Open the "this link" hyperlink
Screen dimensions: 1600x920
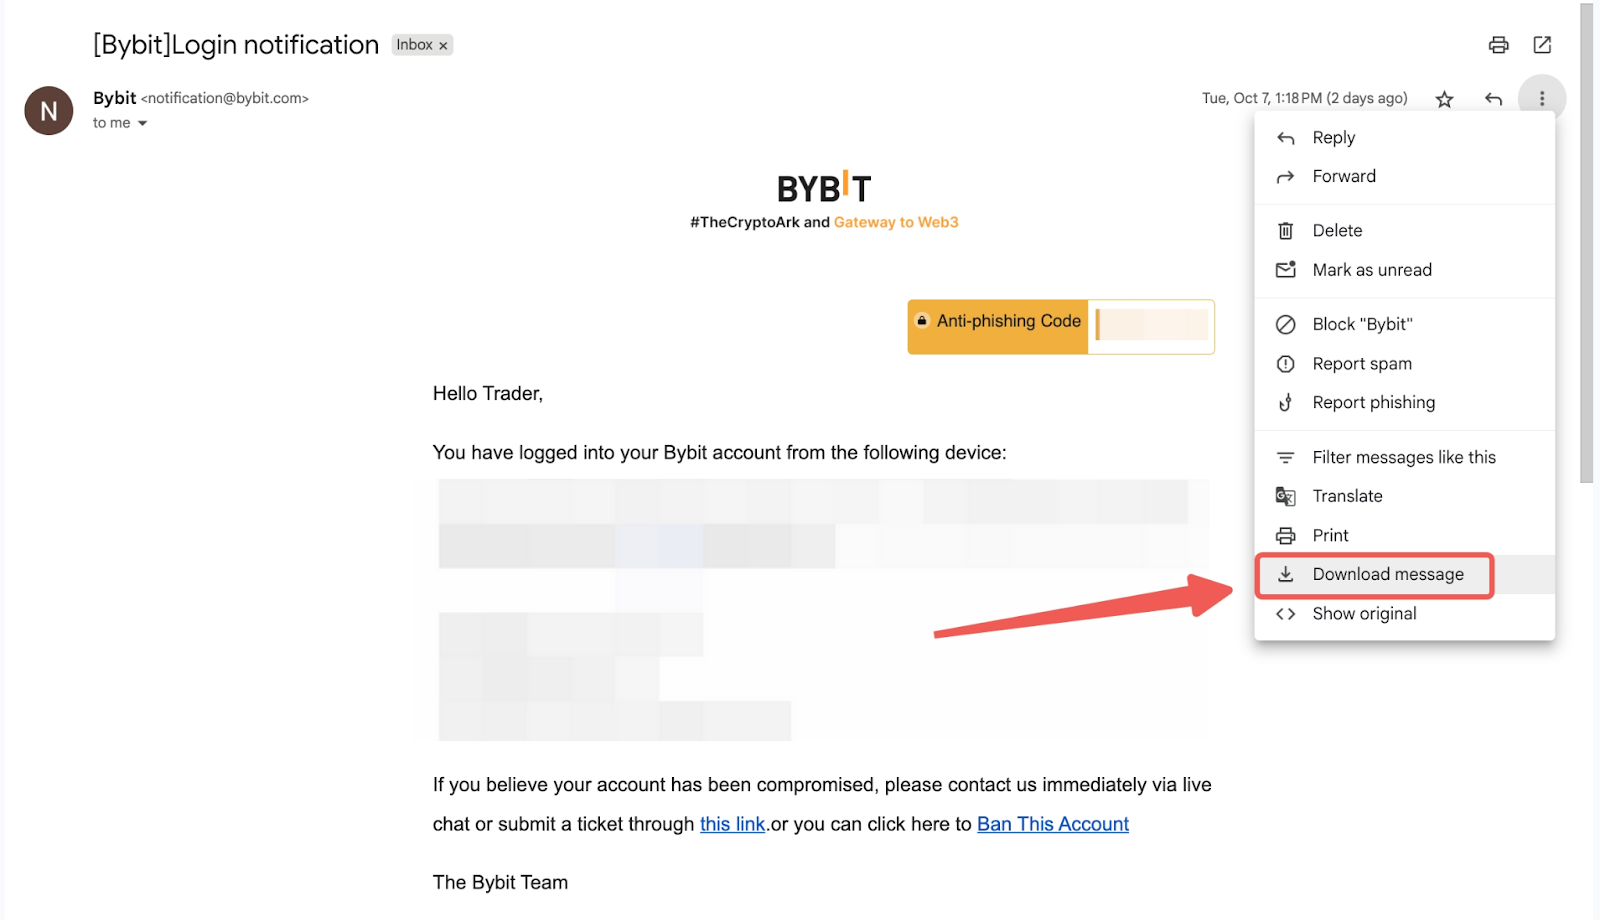tap(732, 824)
